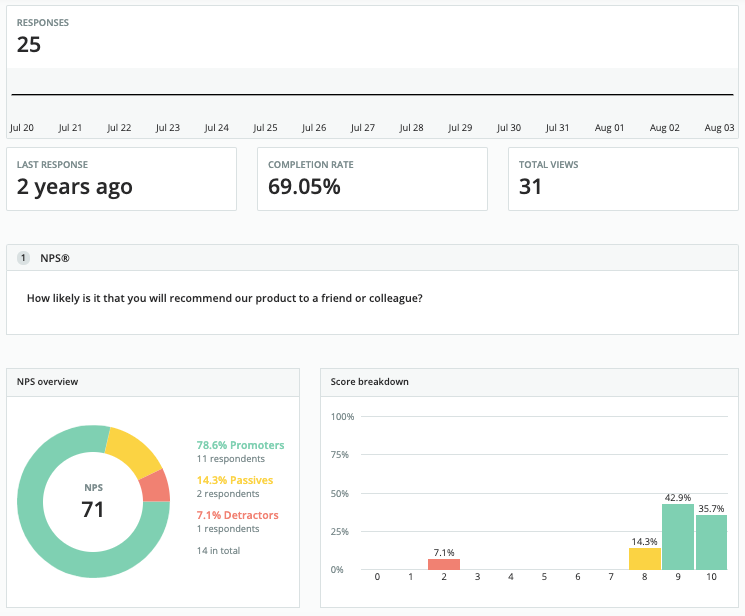Screen dimensions: 745x616
Task: Click the red detractors donut segment
Action: (155, 487)
